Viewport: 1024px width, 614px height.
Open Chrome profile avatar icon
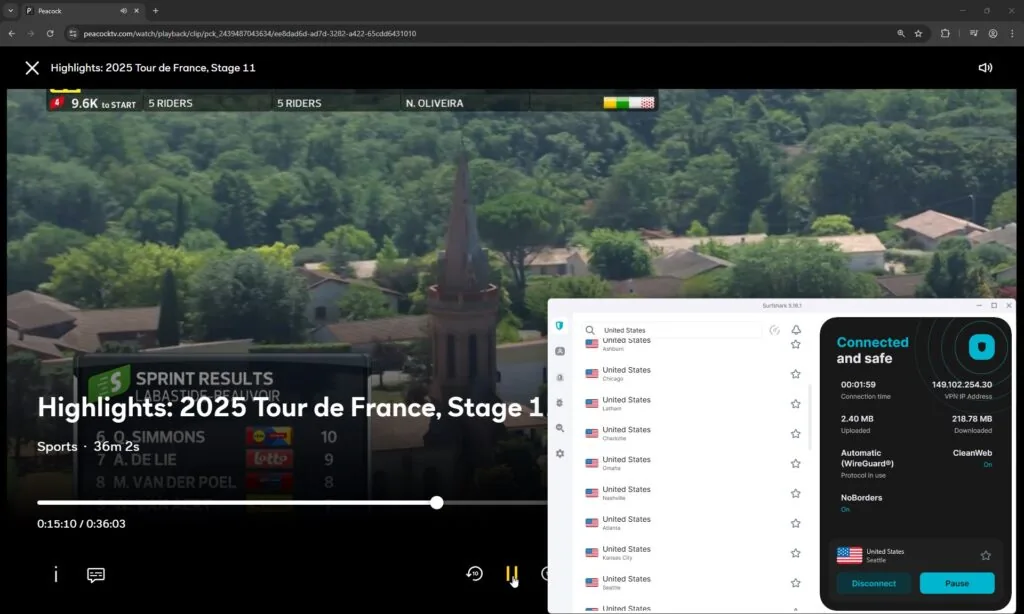(993, 33)
